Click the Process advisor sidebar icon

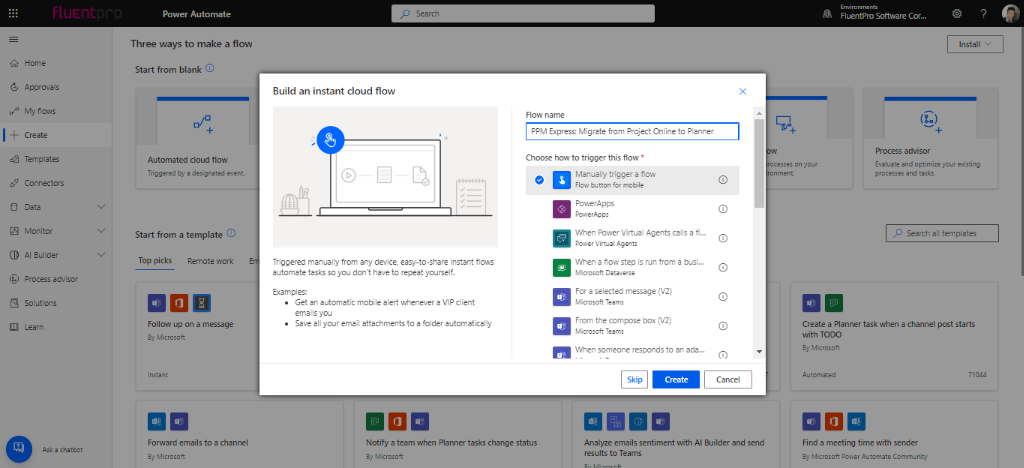click(x=14, y=279)
